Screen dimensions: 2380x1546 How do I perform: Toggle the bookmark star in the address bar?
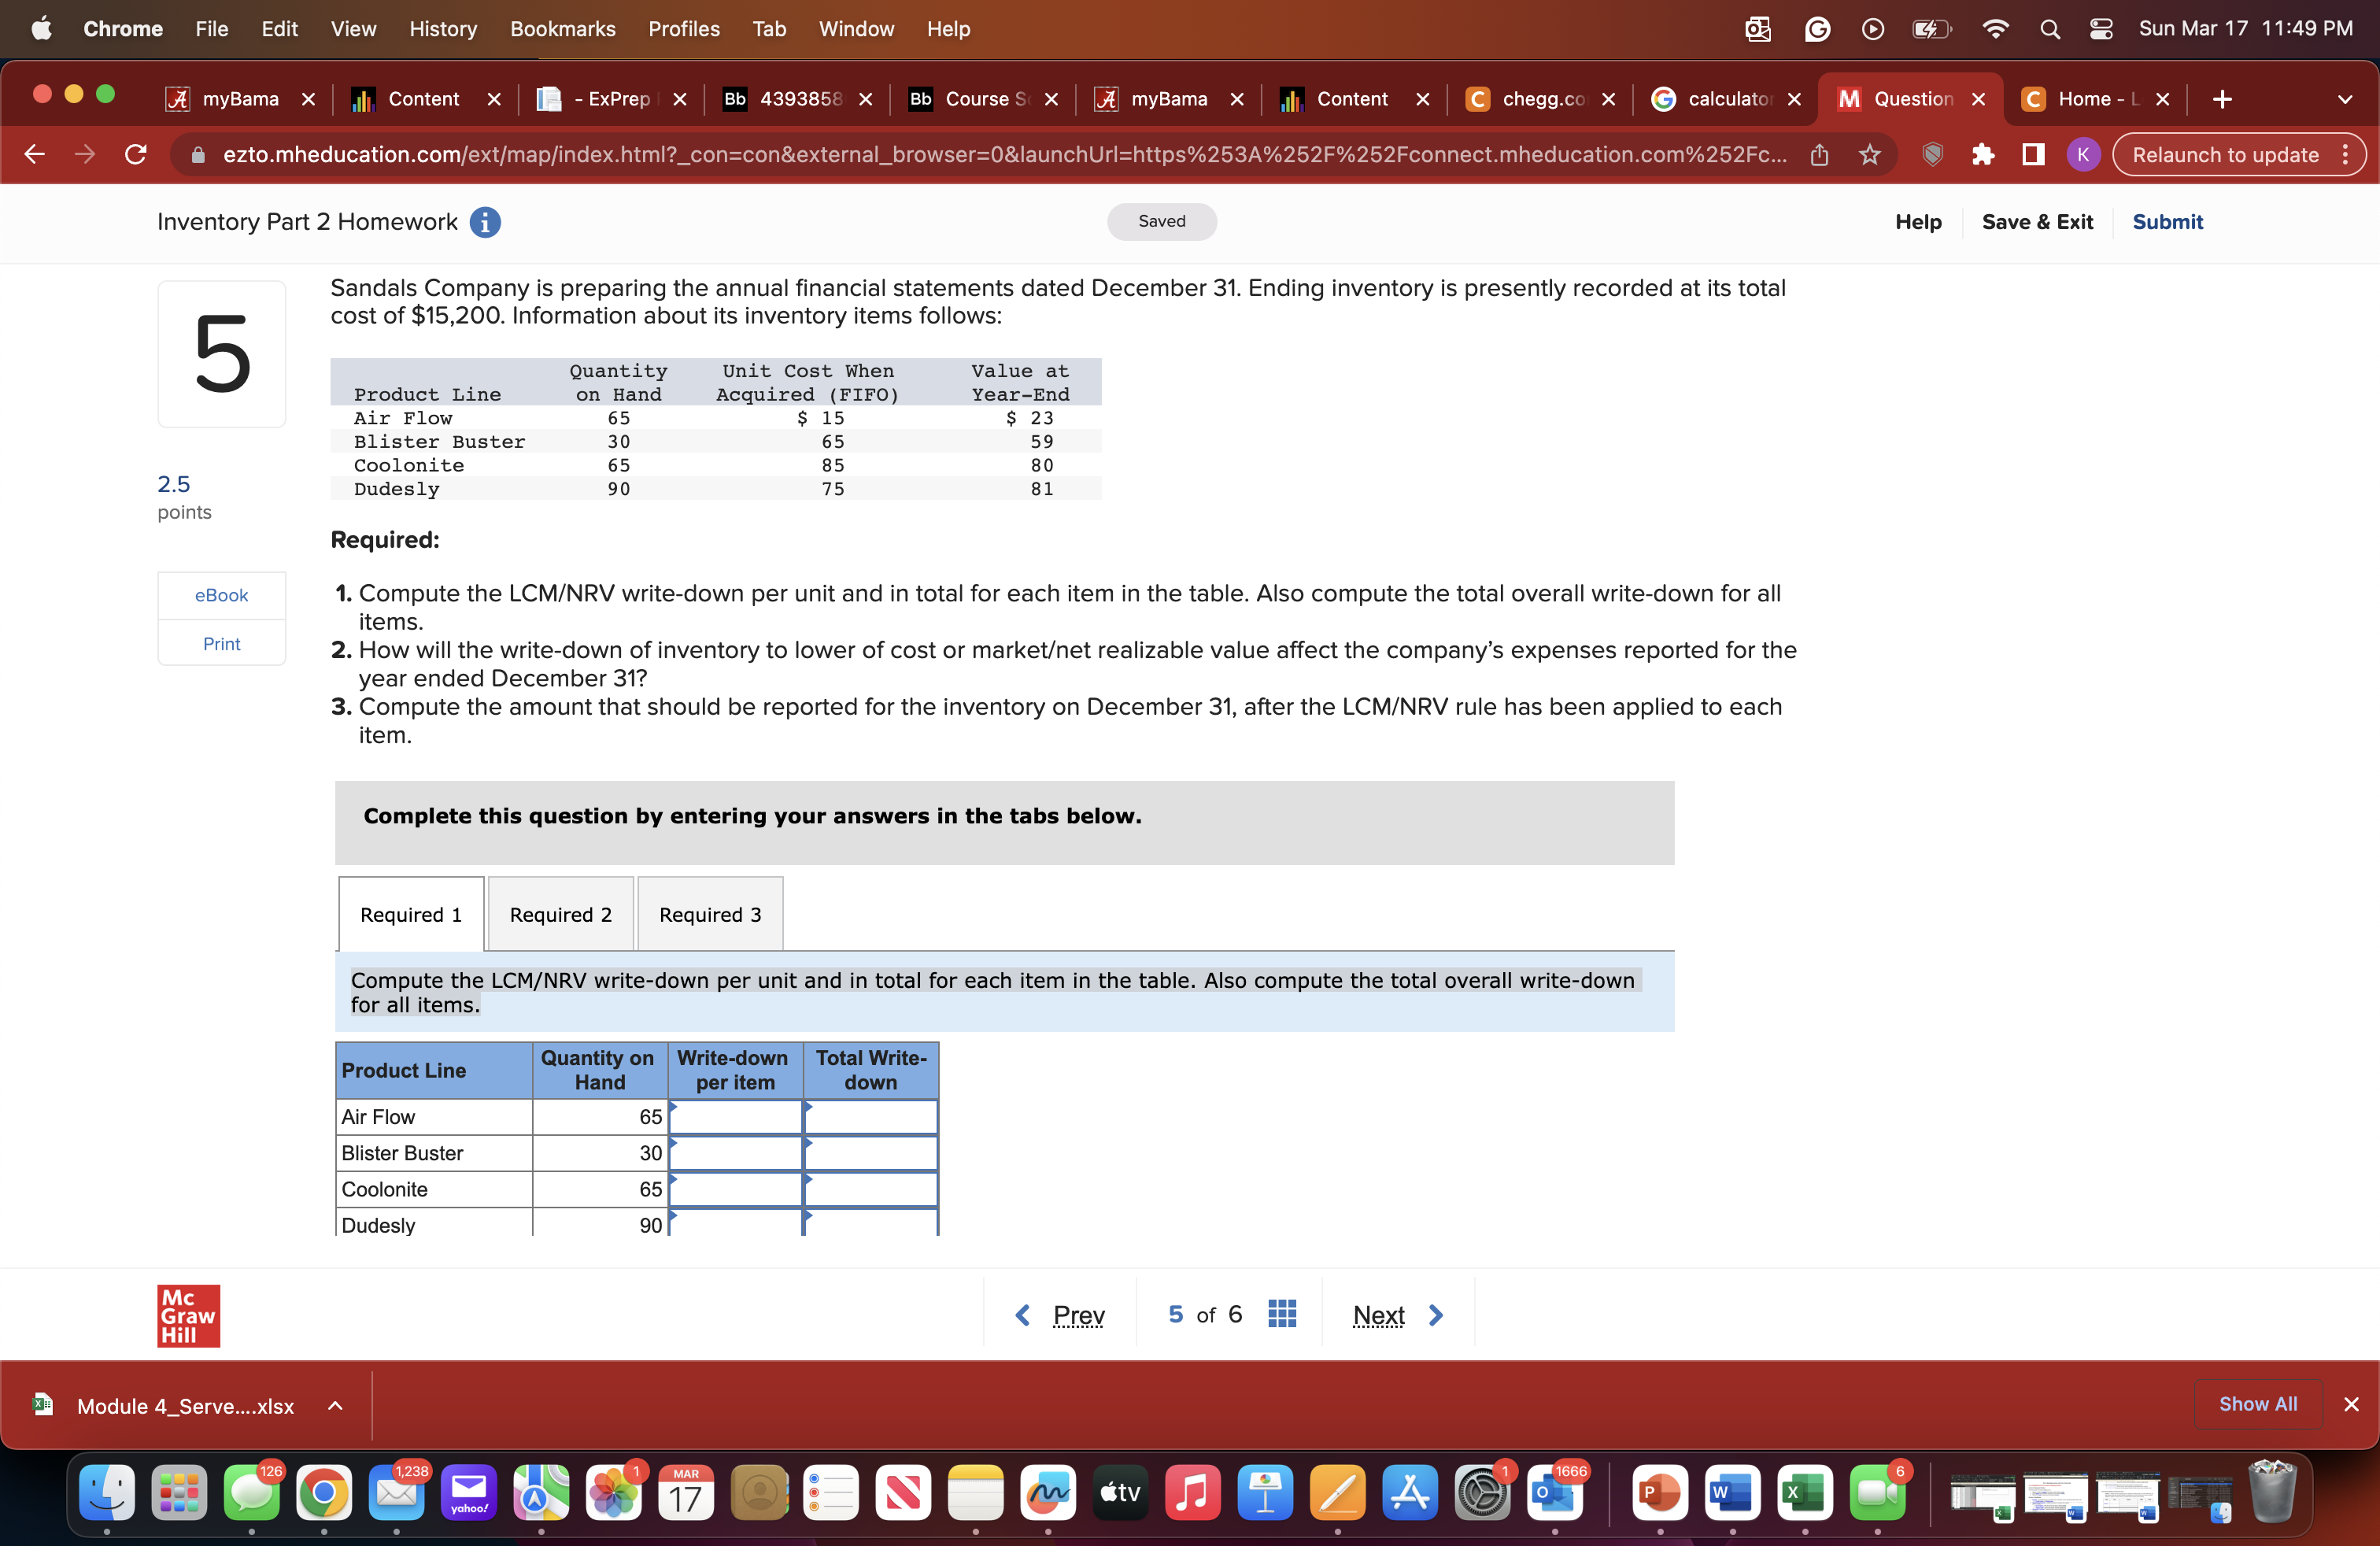[x=1869, y=154]
